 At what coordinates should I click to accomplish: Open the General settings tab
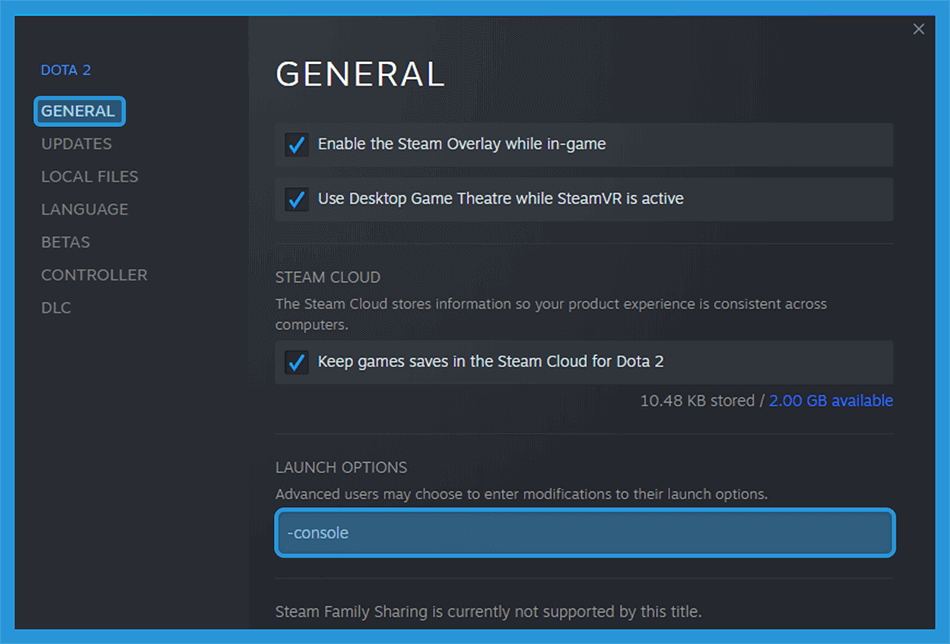pos(79,111)
